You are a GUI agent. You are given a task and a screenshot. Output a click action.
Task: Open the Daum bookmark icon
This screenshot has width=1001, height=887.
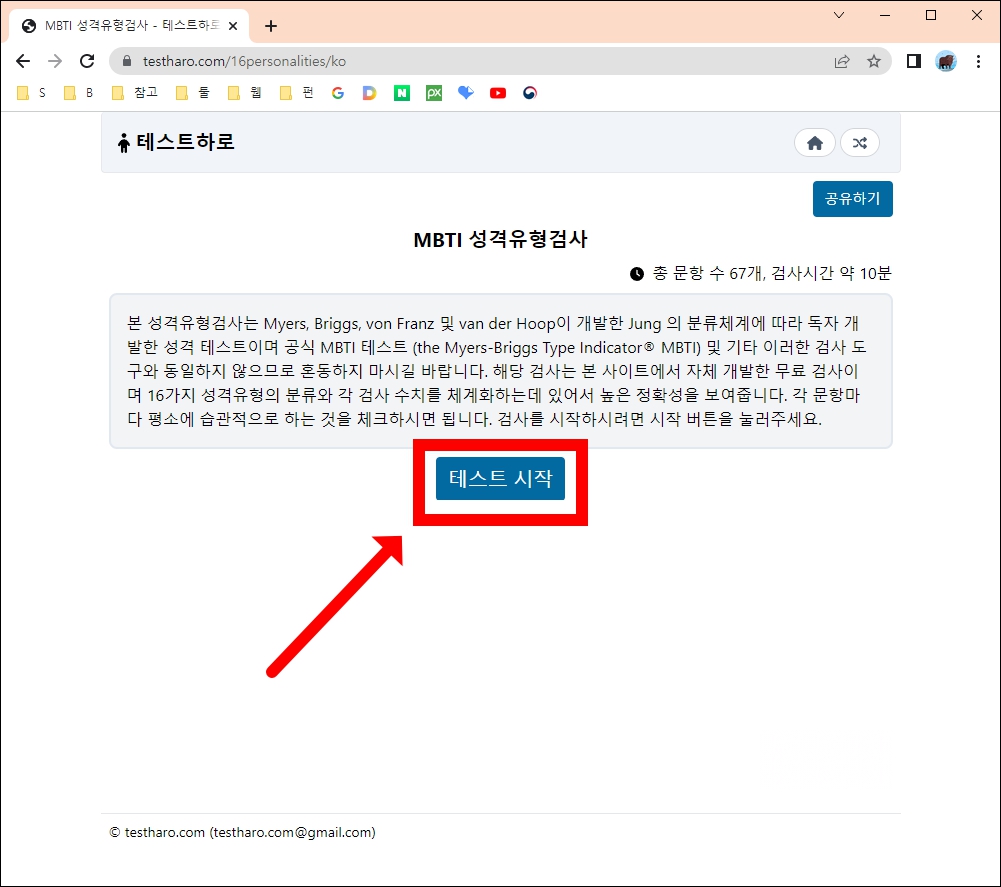pyautogui.click(x=369, y=92)
